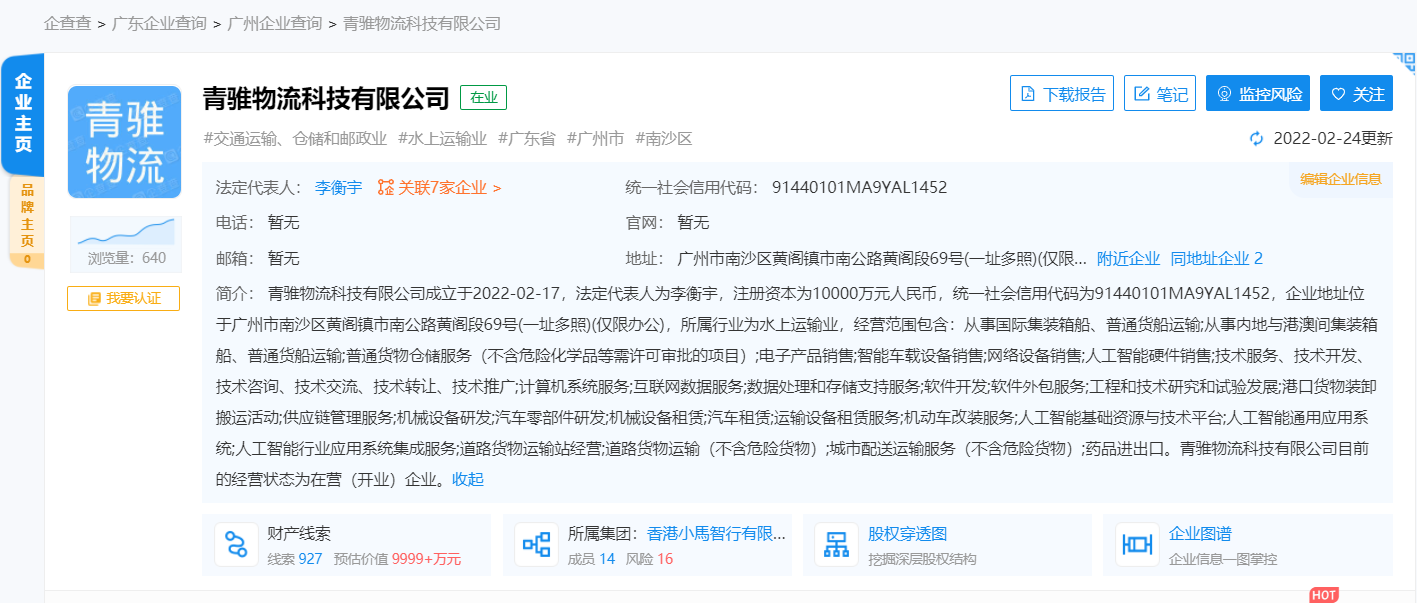Open 广东企业查询 breadcrumb link
Image resolution: width=1417 pixels, height=603 pixels.
point(159,23)
